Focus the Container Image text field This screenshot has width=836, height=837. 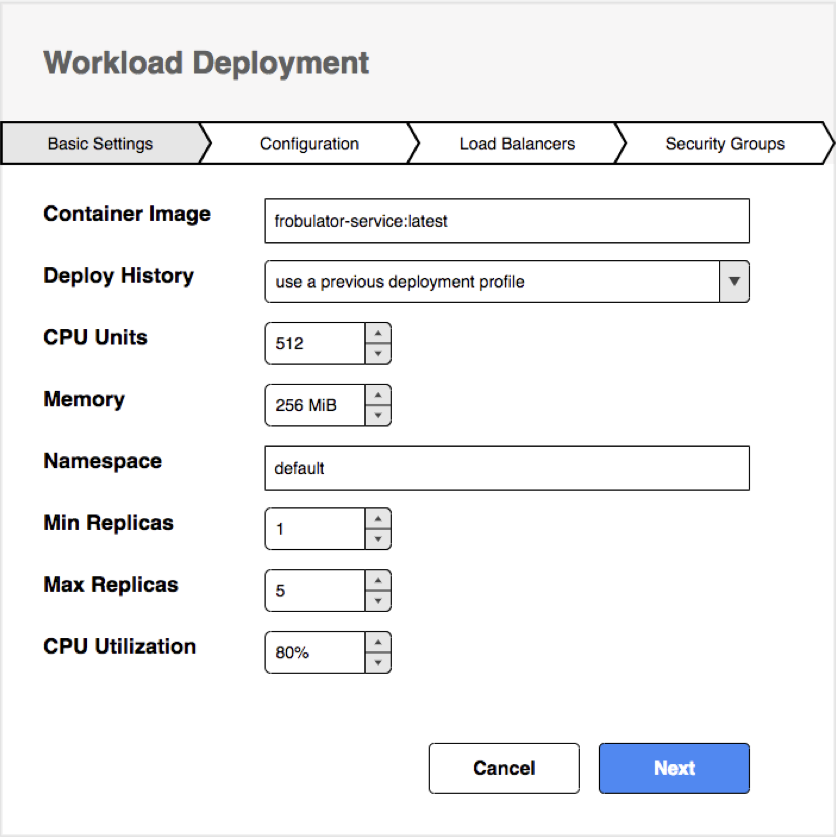pos(507,221)
